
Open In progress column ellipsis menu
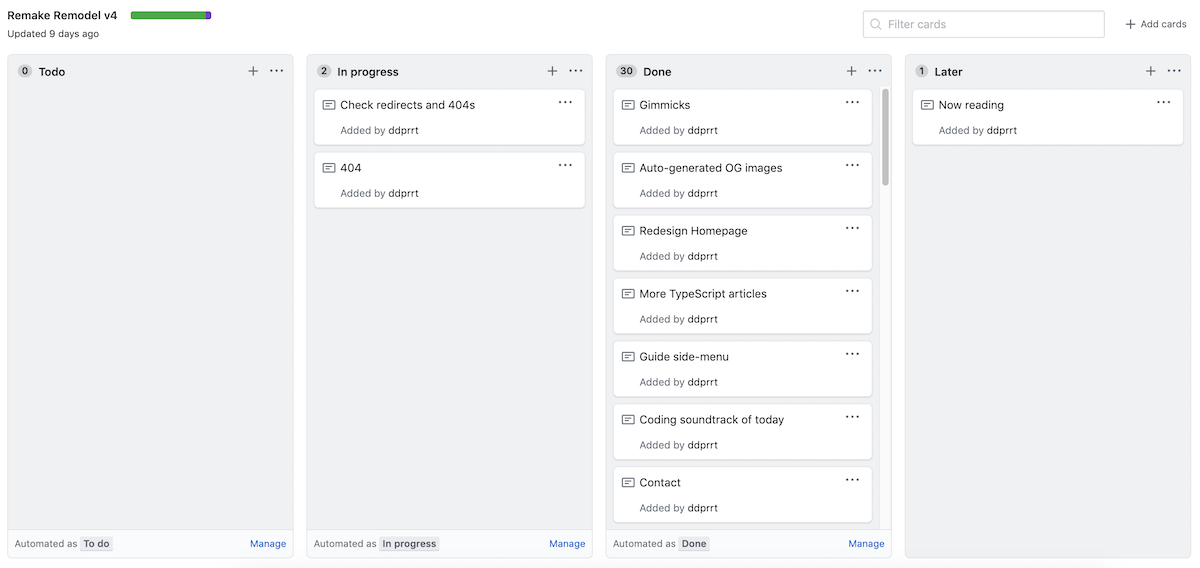coord(576,71)
